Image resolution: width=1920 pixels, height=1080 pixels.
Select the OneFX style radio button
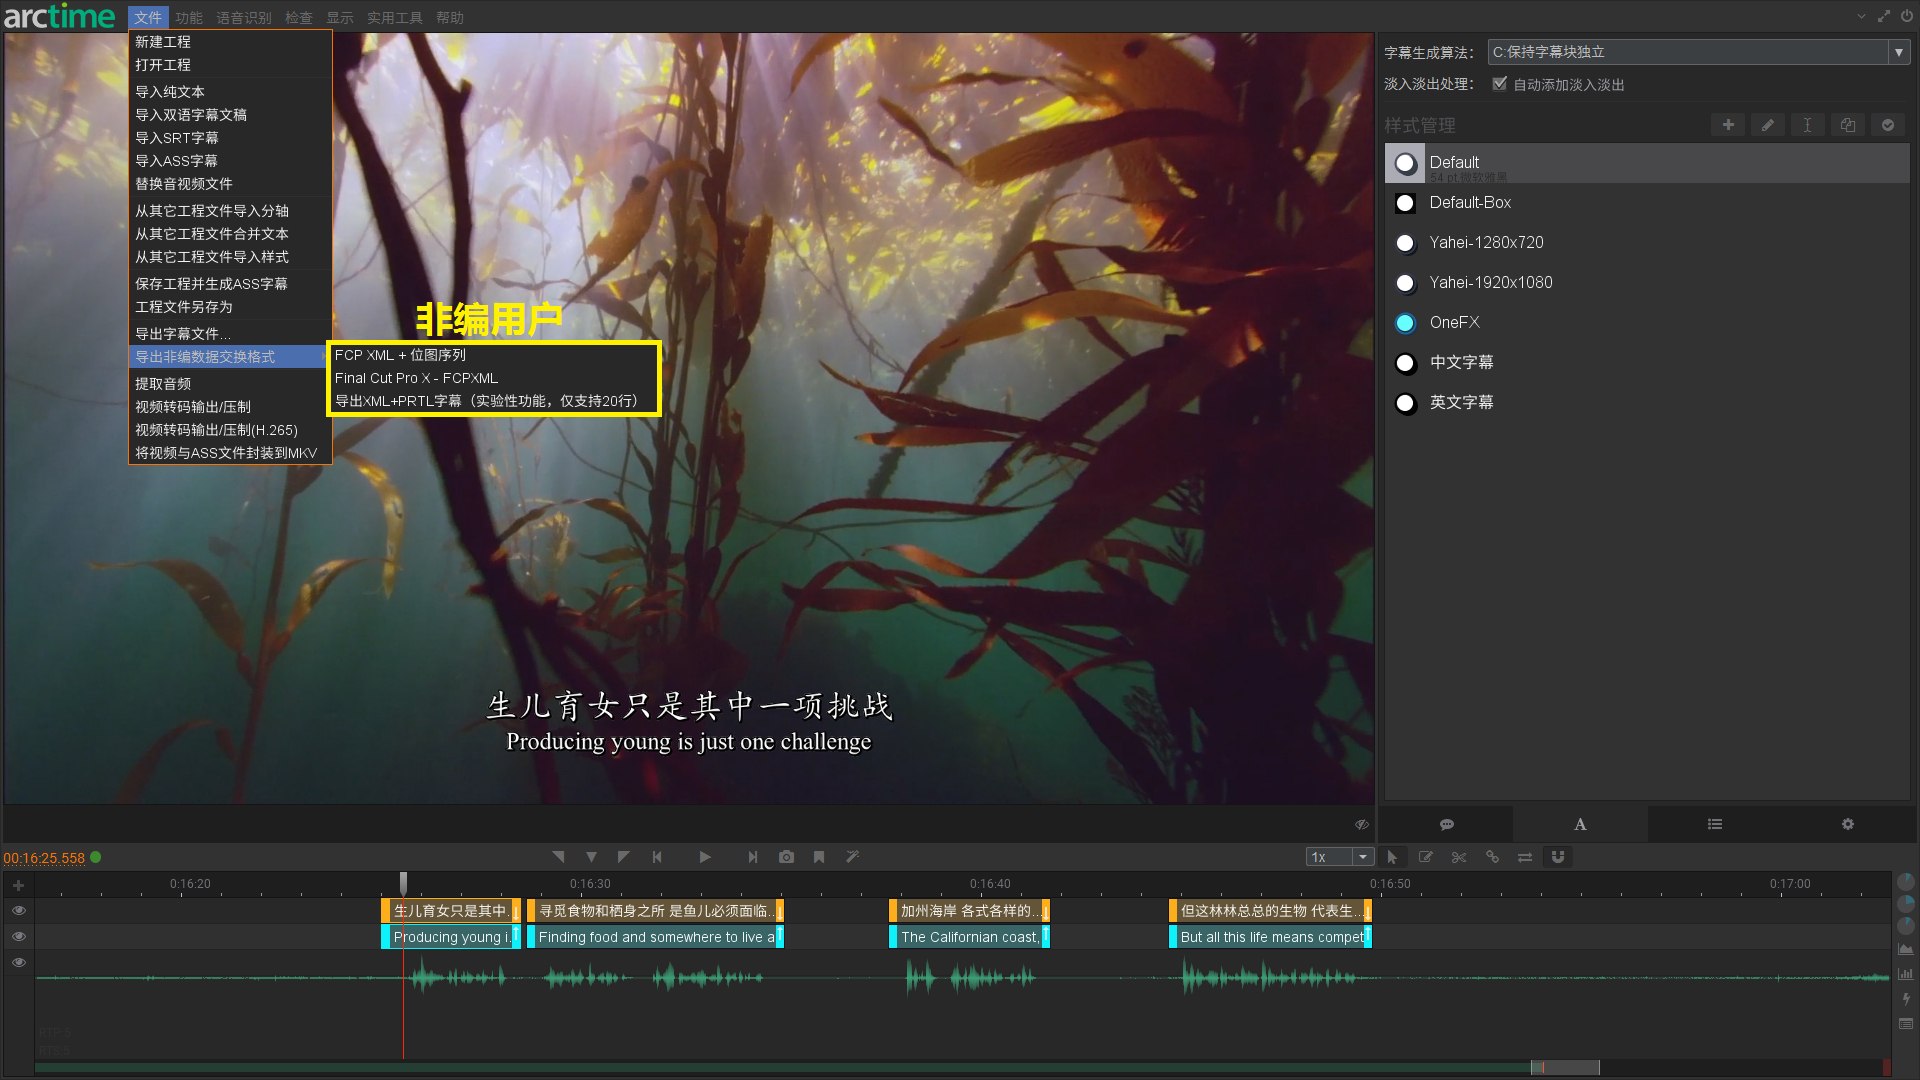point(1405,323)
